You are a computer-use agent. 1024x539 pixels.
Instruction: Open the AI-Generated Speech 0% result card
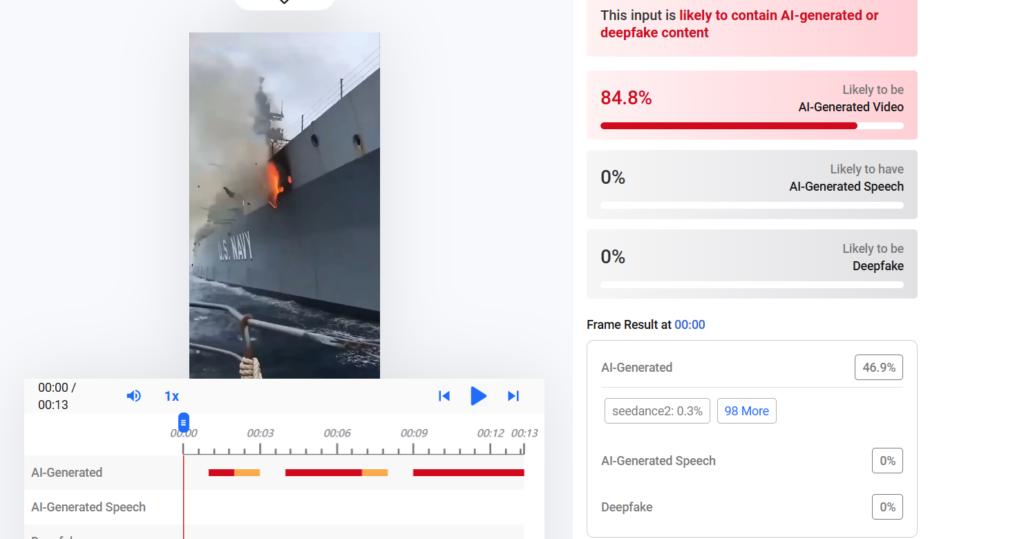point(752,184)
